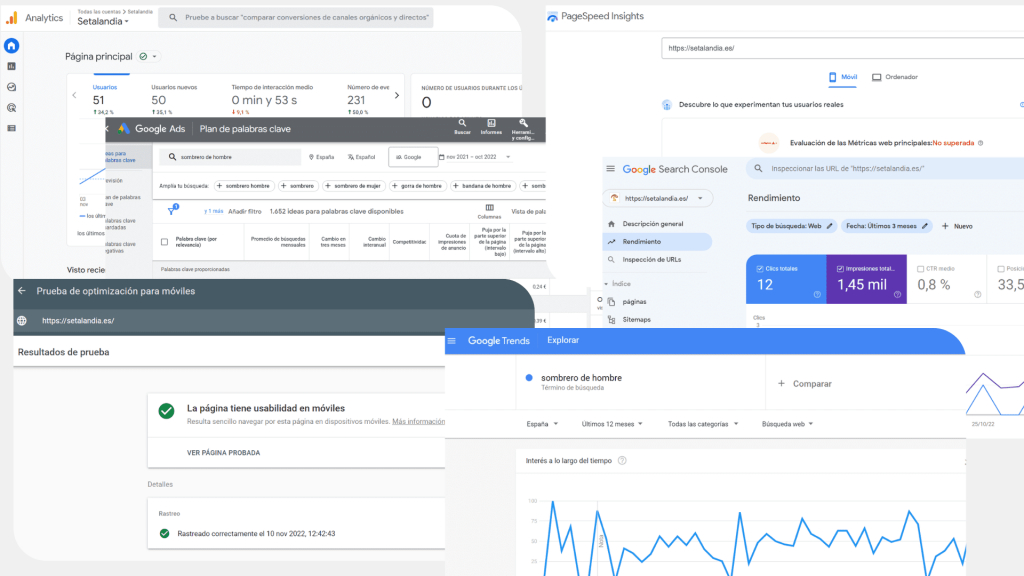1024x576 pixels.
Task: Click next arrow on Analytics metrics card
Action: pos(396,95)
